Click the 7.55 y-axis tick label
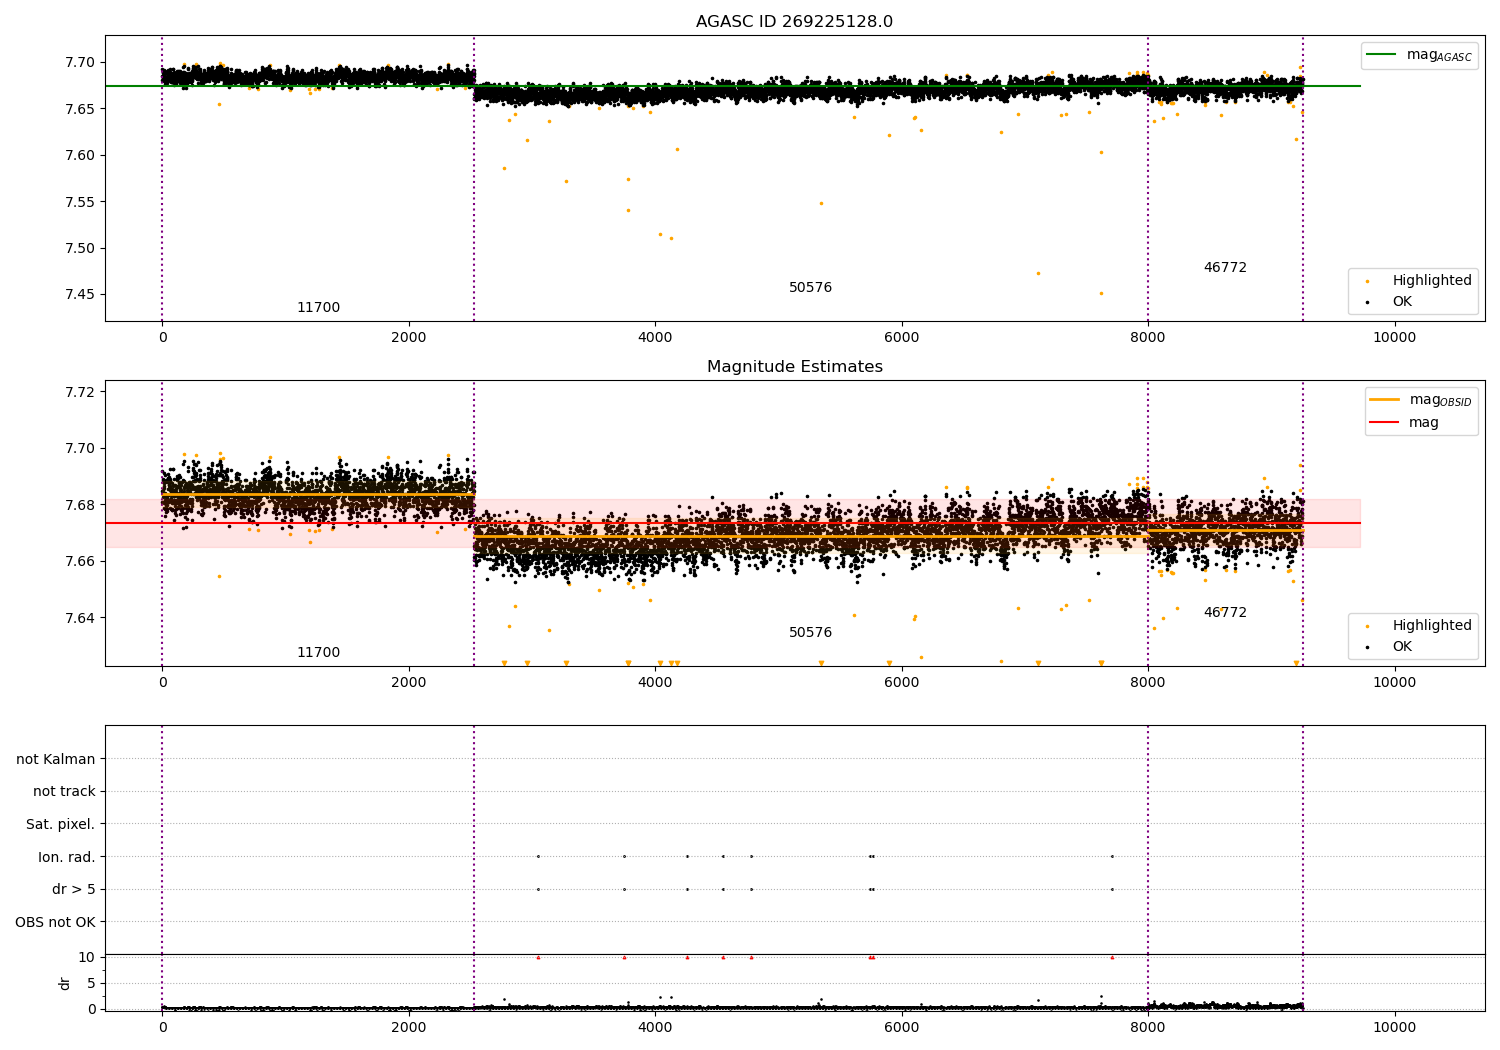This screenshot has width=1500, height=1050. click(80, 202)
